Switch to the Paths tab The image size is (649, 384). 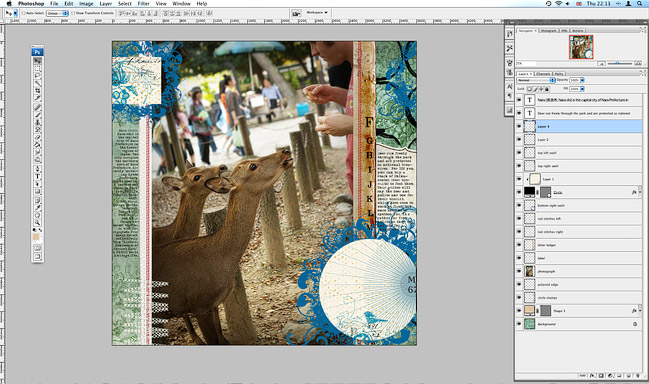(x=558, y=74)
